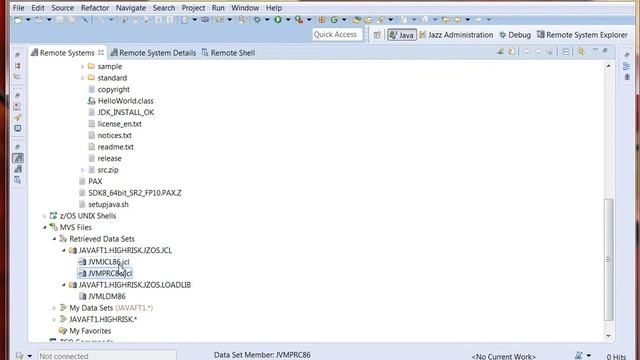Expand the My Data Sets filter
Image resolution: width=640 pixels, height=360 pixels.
pyautogui.click(x=54, y=308)
